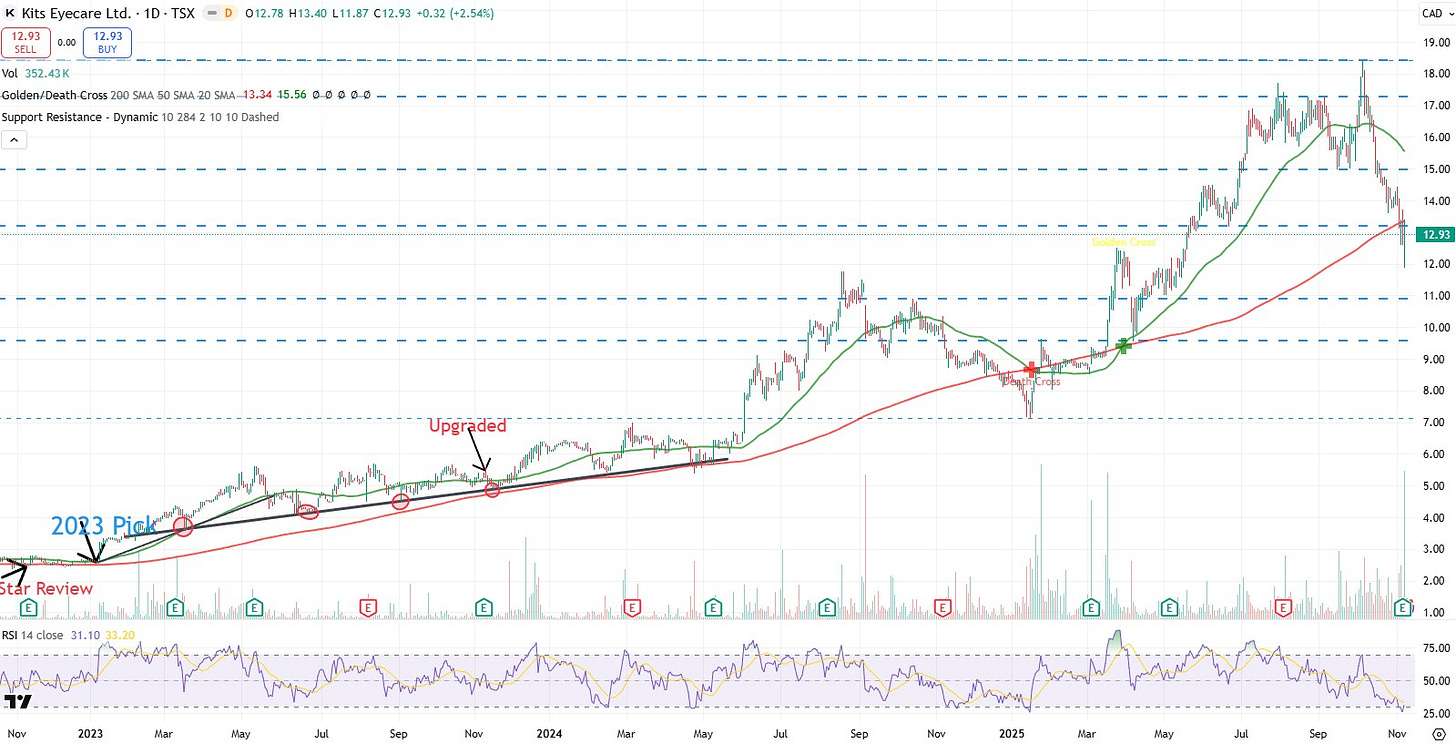Click the '2023 Pick' text annotation

104,526
